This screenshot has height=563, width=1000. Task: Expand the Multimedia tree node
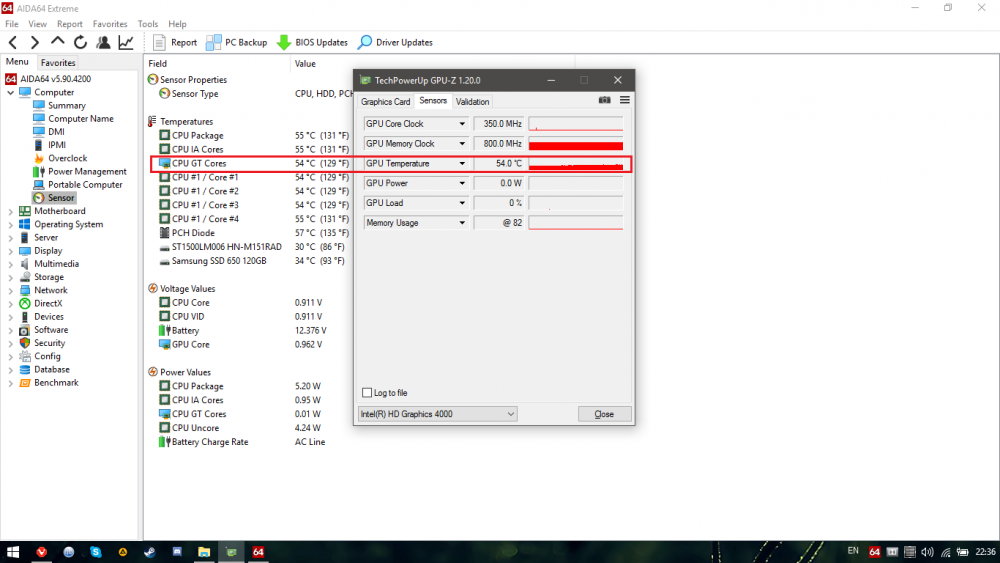pos(11,264)
